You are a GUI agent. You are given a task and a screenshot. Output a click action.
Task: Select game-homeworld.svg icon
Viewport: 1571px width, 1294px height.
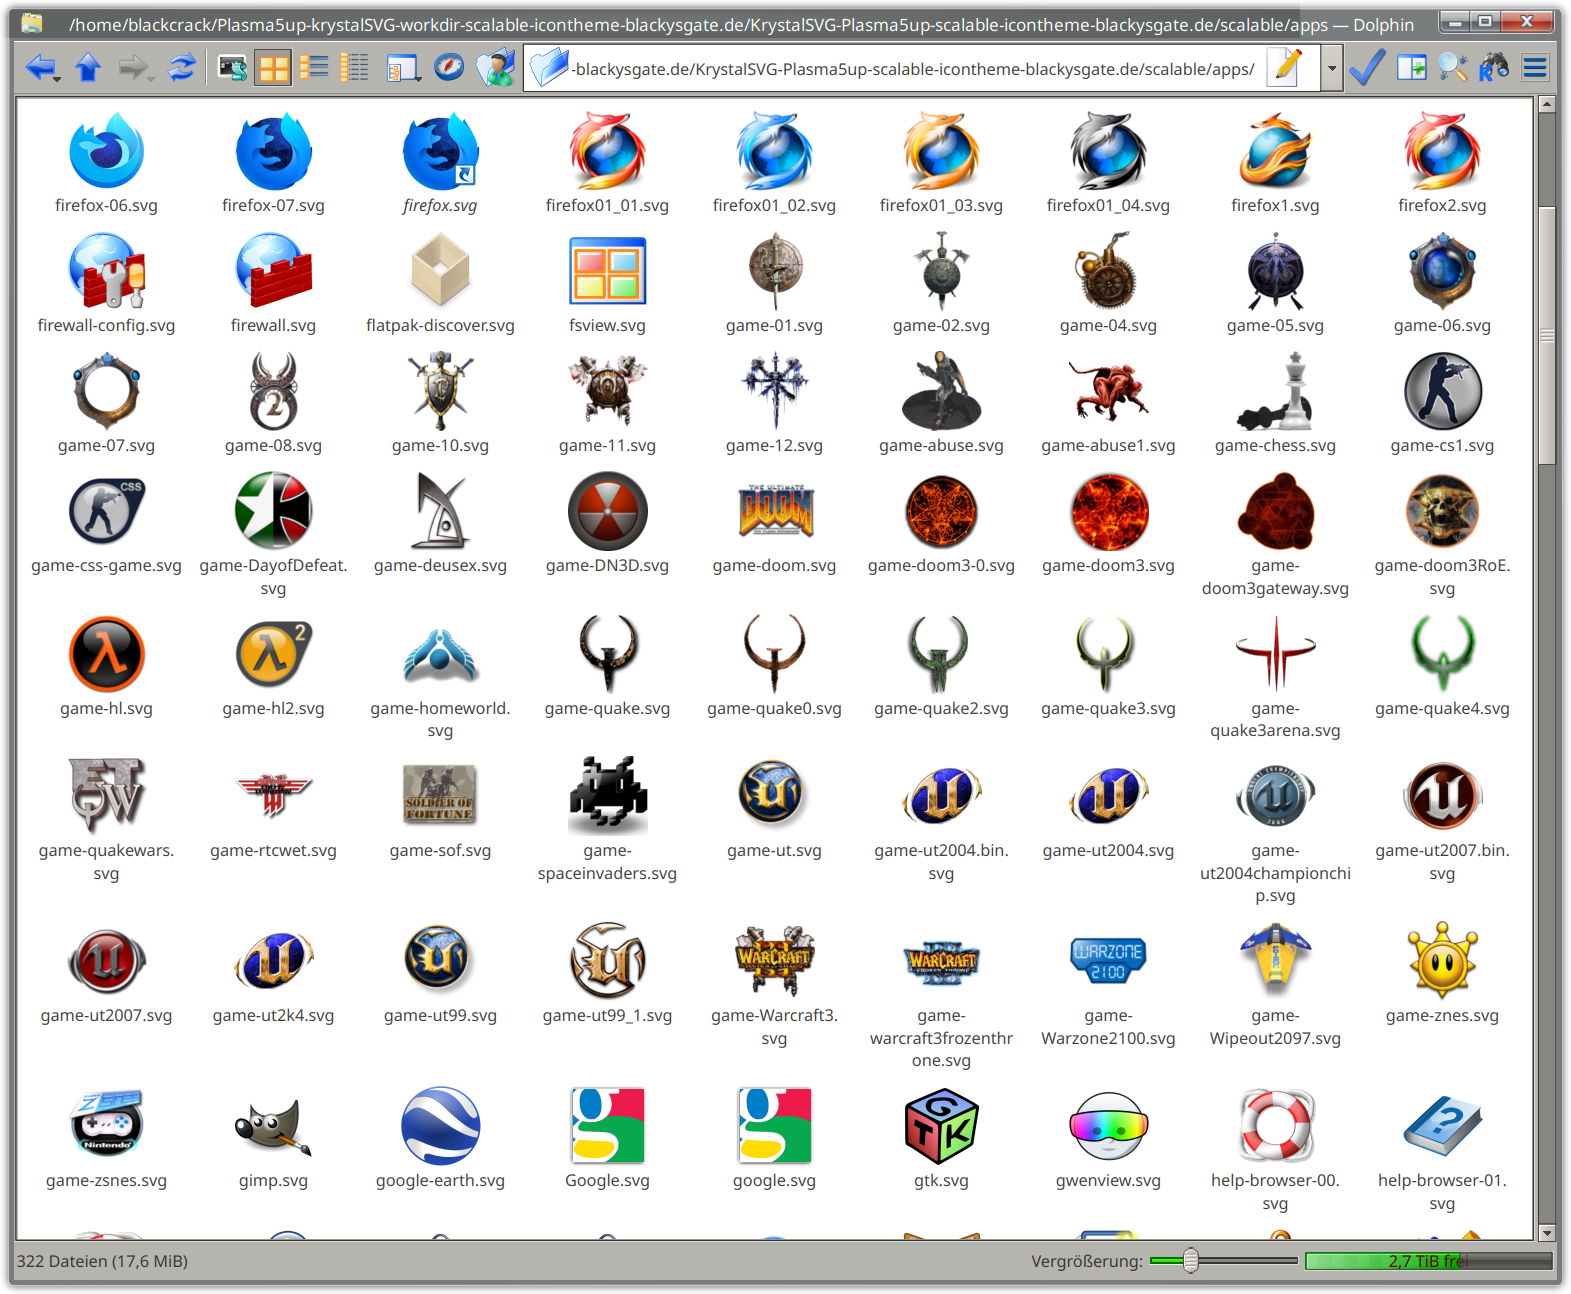coord(440,655)
